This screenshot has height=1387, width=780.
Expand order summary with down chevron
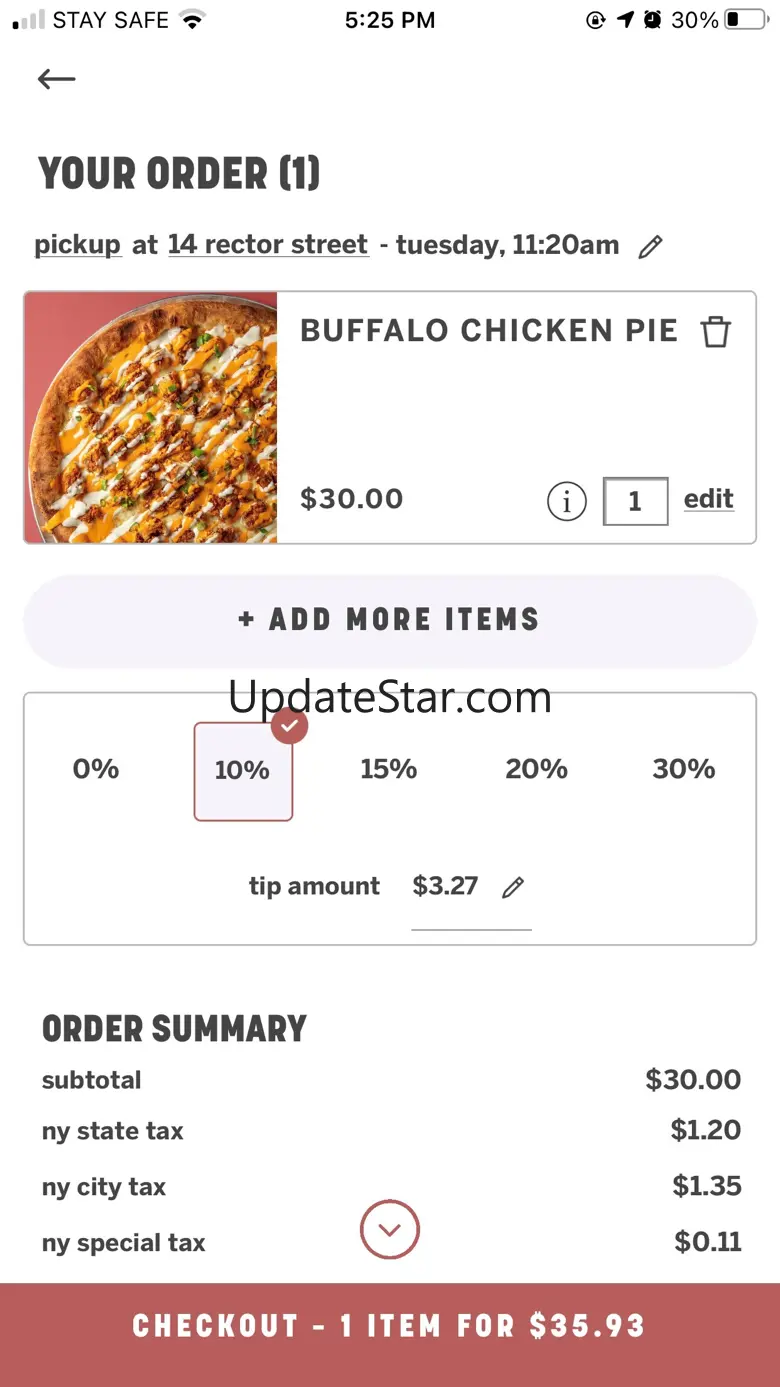coord(389,1229)
